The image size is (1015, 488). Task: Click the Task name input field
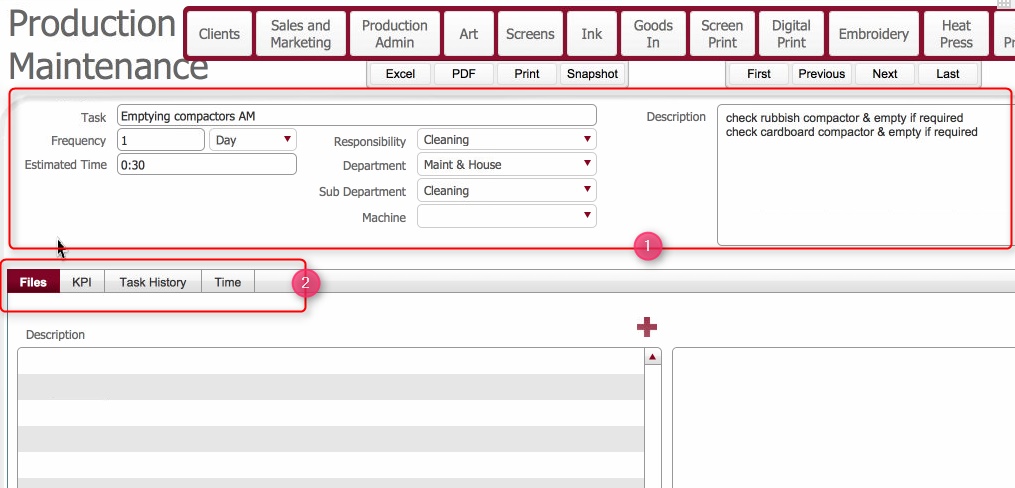pyautogui.click(x=356, y=115)
